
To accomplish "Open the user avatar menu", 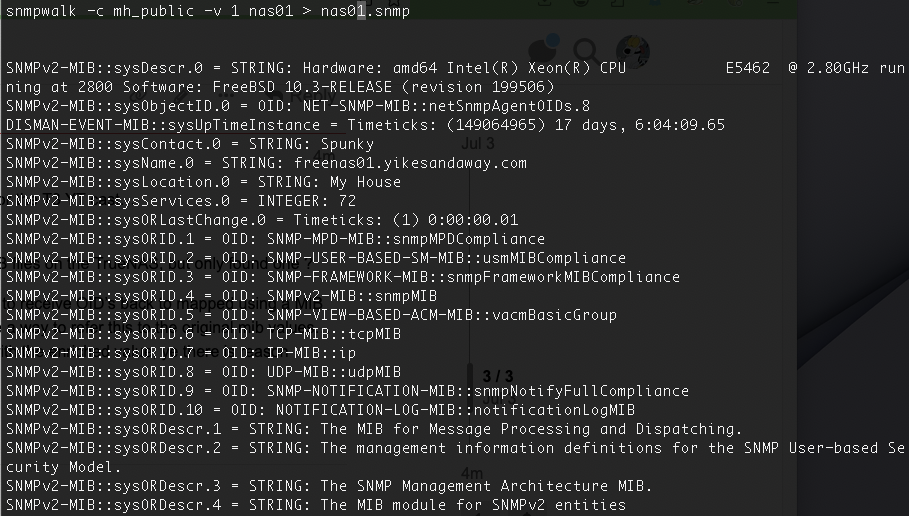I will pyautogui.click(x=632, y=52).
